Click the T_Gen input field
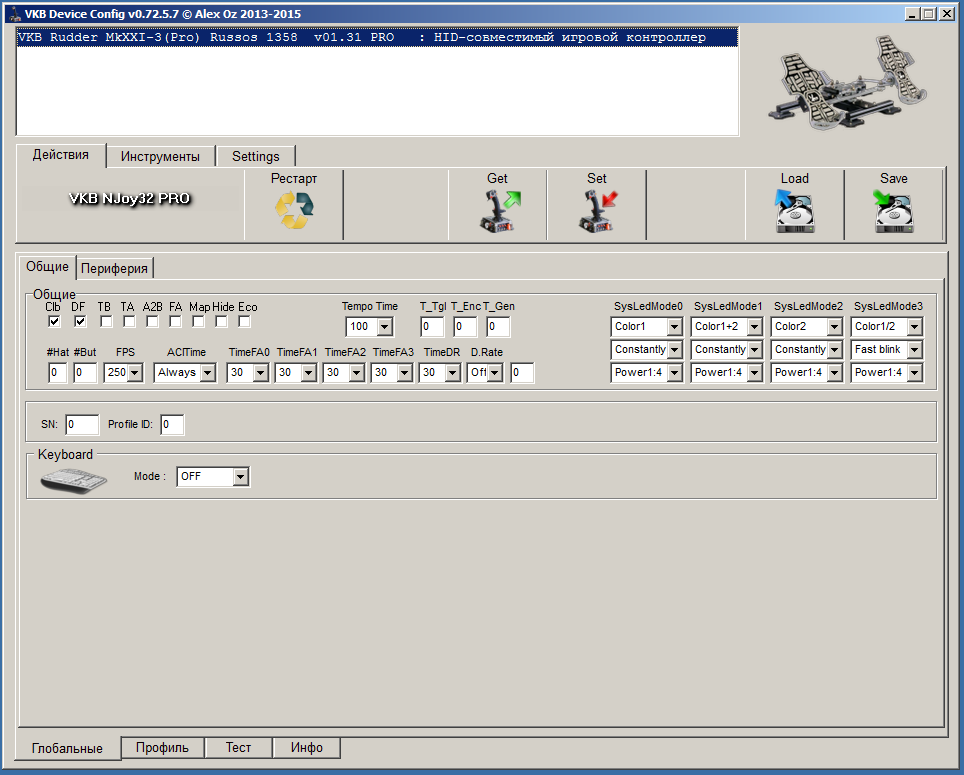 (498, 326)
